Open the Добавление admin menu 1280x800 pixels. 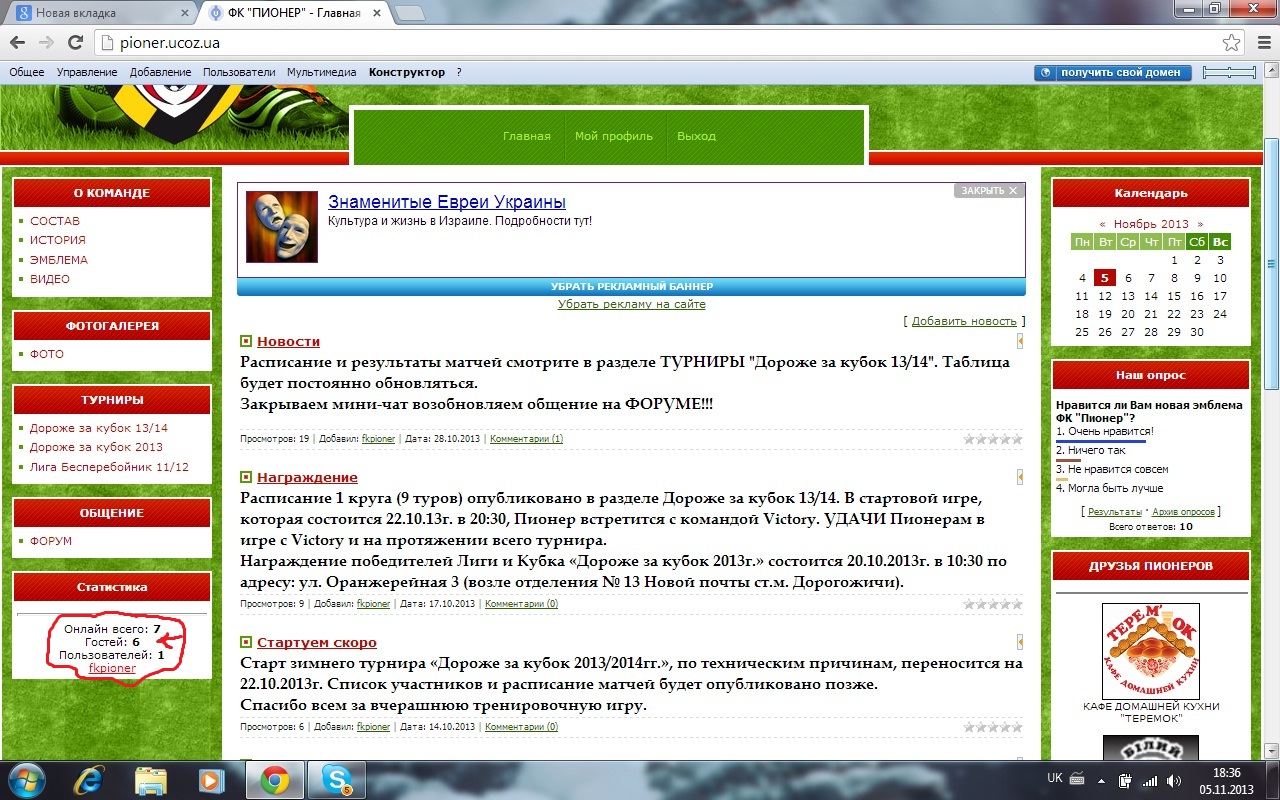tap(160, 72)
